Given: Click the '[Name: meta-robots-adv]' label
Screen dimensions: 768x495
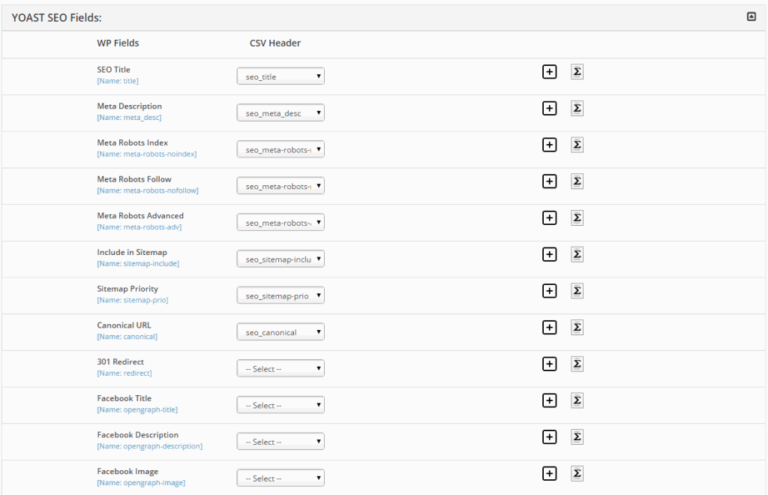Looking at the screenshot, I should [x=139, y=227].
